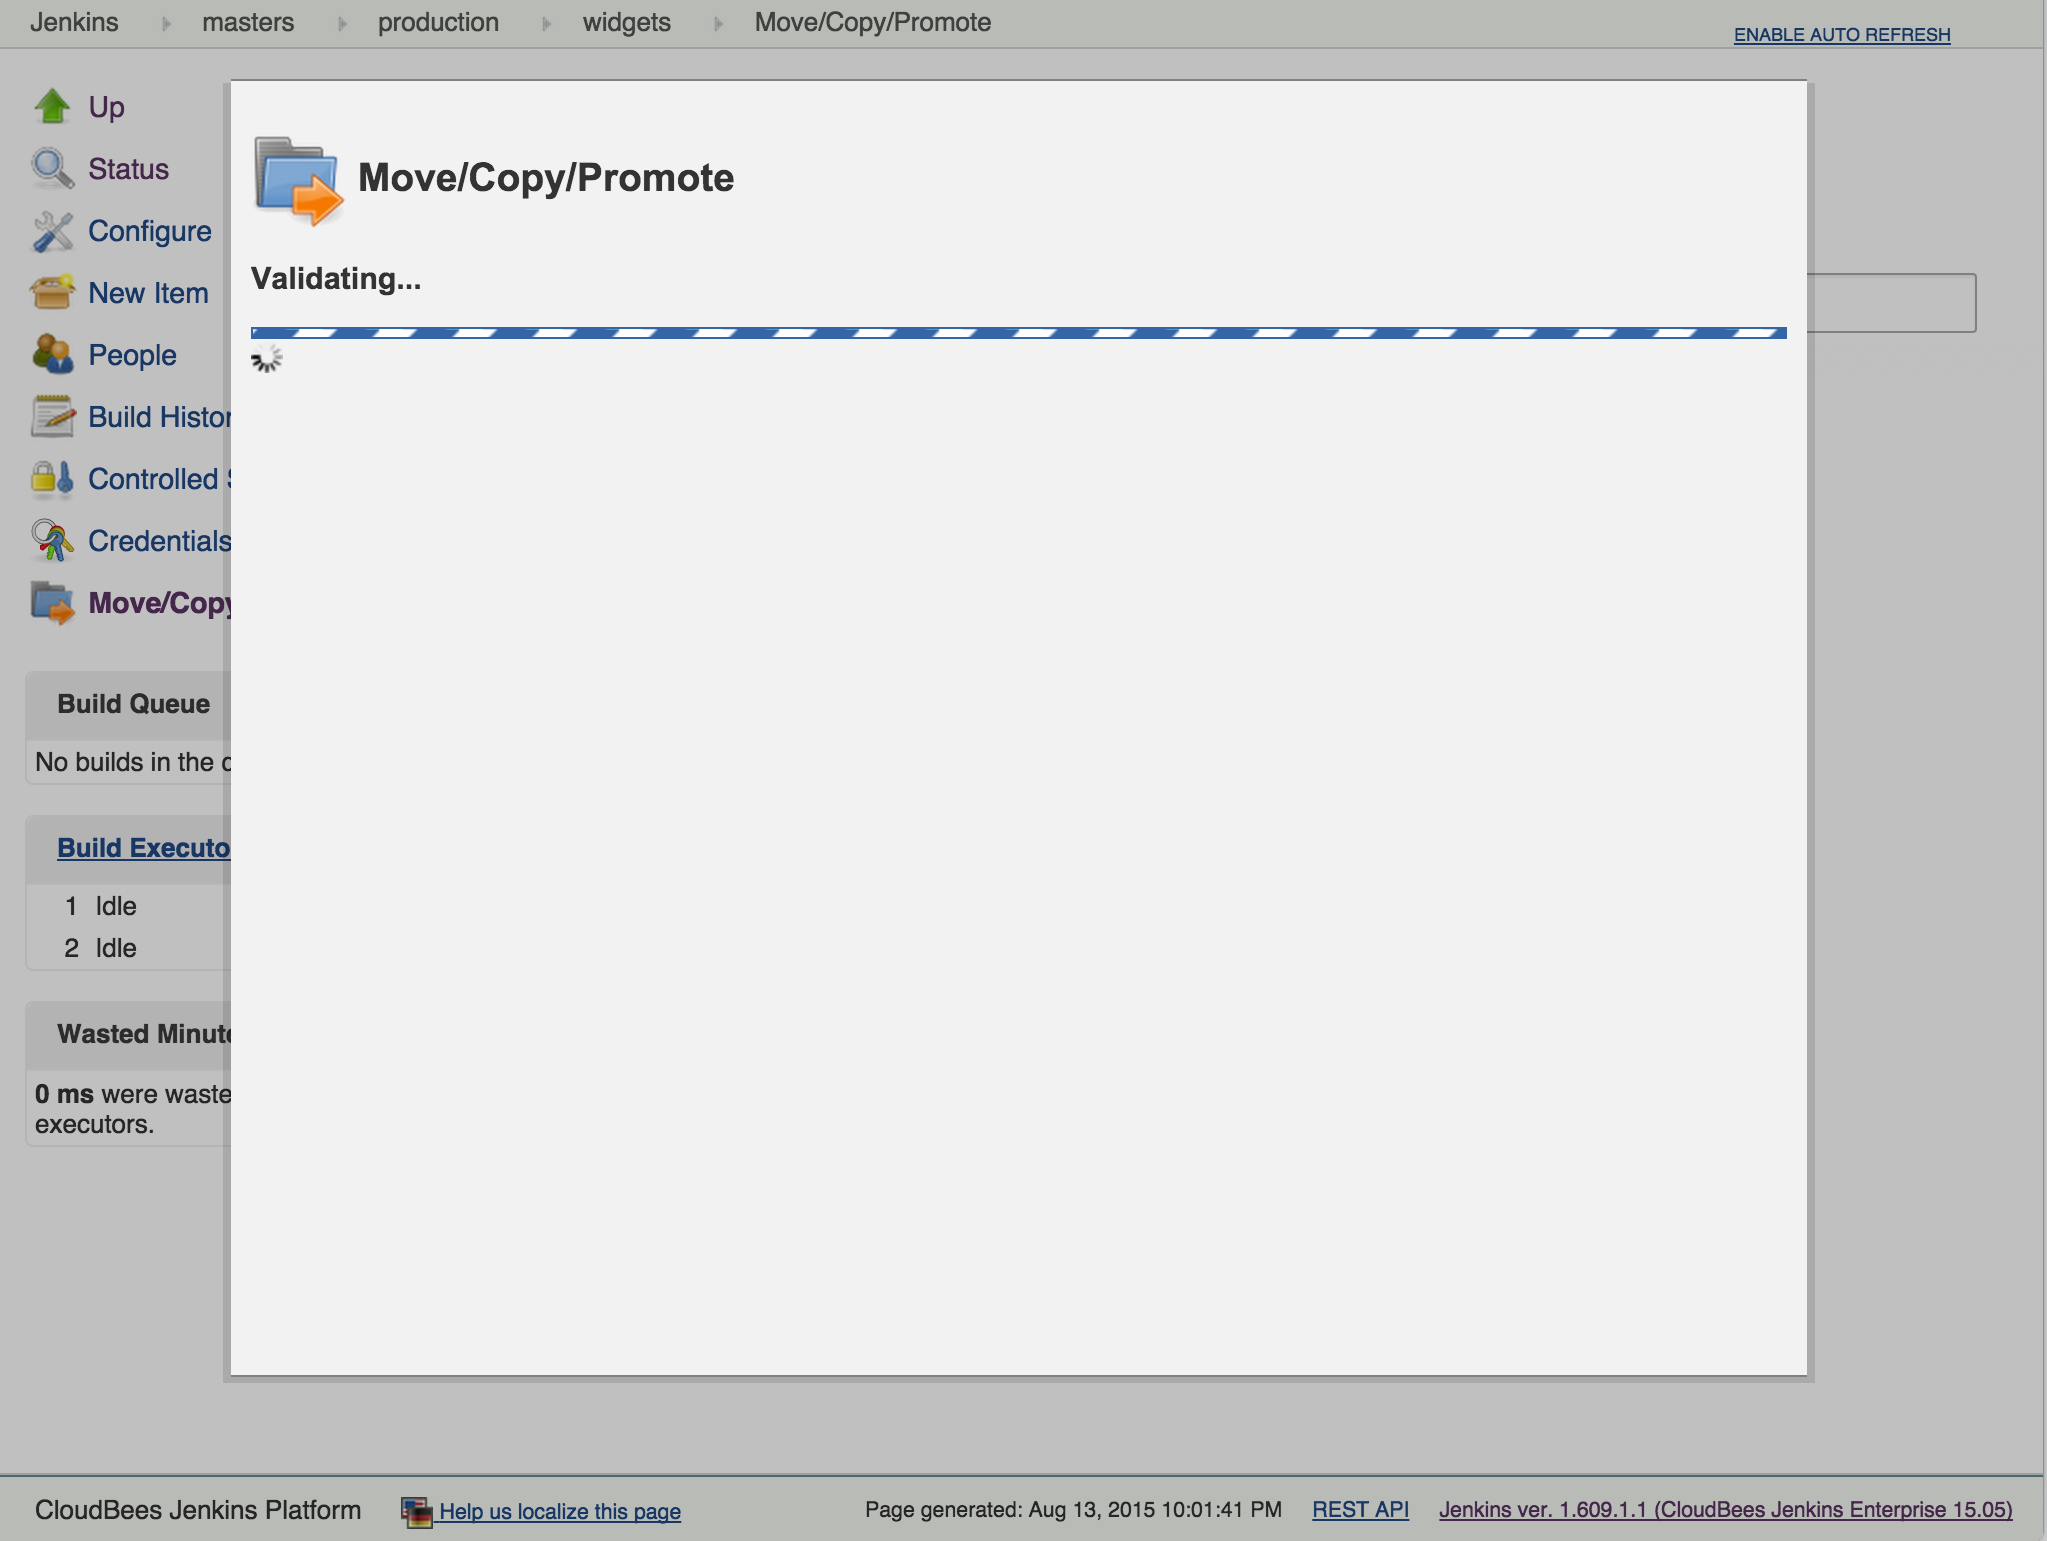Click the Build Executor Status heading link

click(143, 848)
